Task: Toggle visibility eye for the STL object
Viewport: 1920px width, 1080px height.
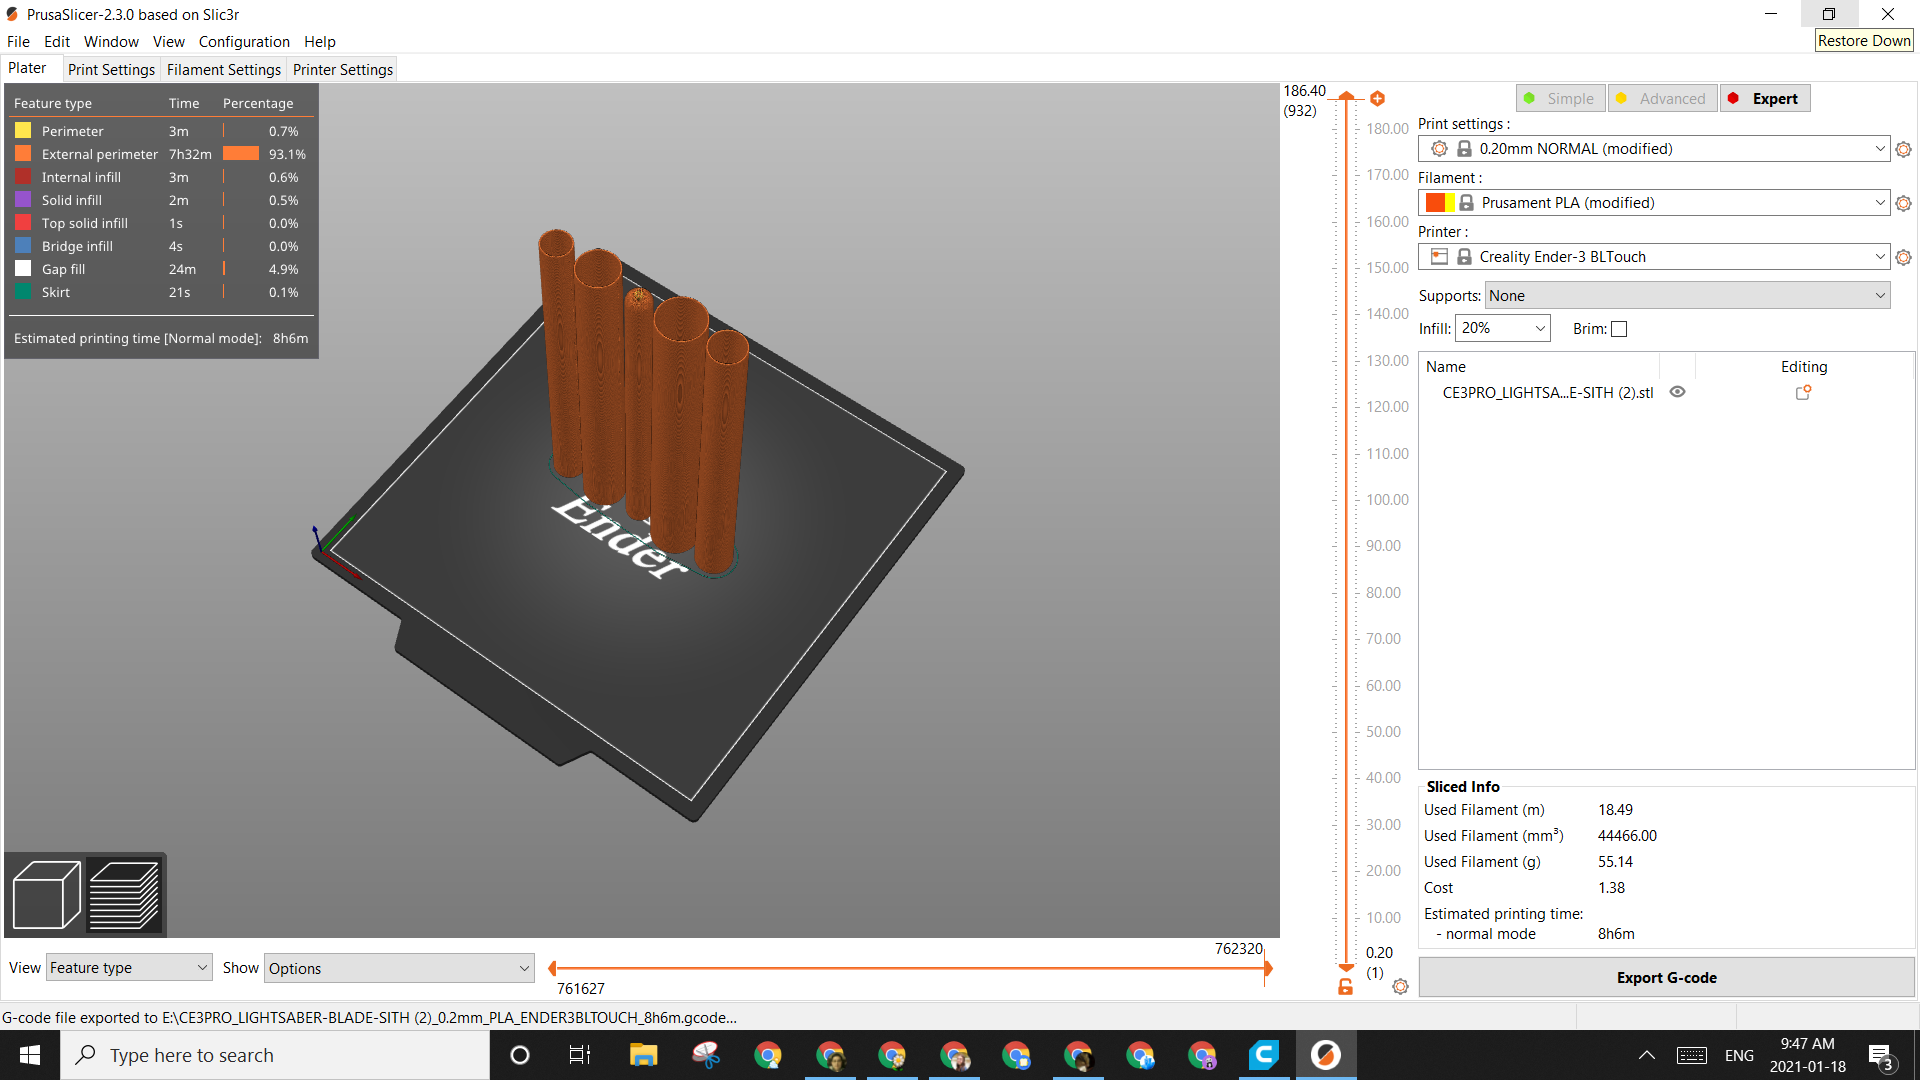Action: tap(1678, 392)
